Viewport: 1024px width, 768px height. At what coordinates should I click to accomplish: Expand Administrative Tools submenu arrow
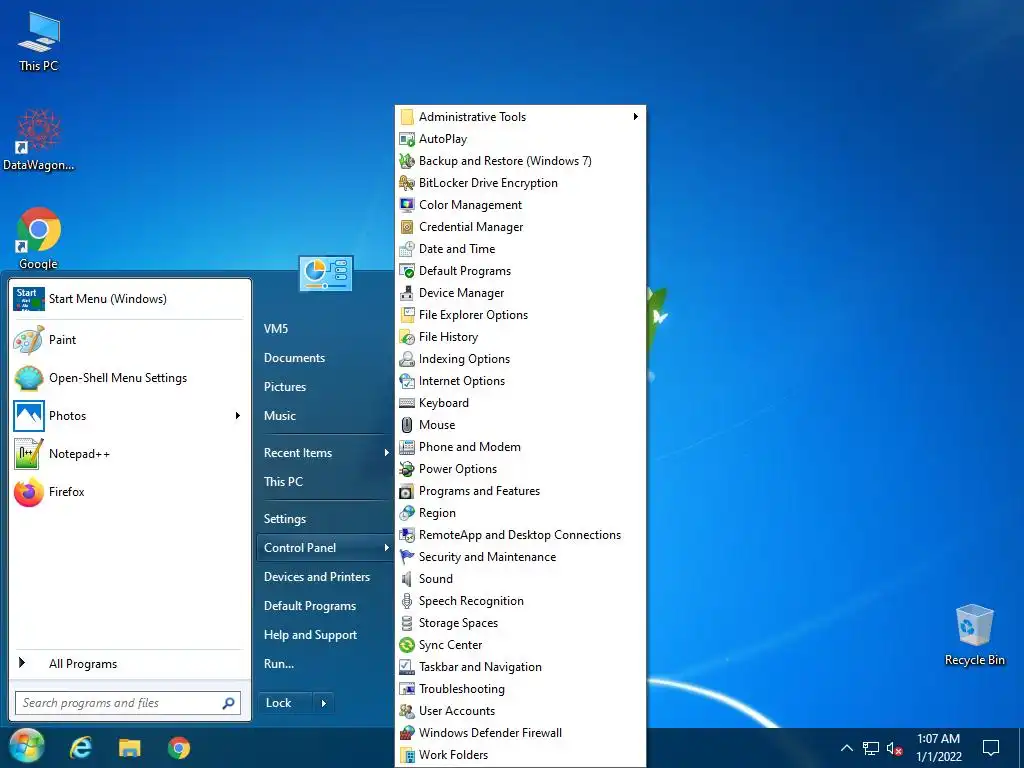point(635,116)
